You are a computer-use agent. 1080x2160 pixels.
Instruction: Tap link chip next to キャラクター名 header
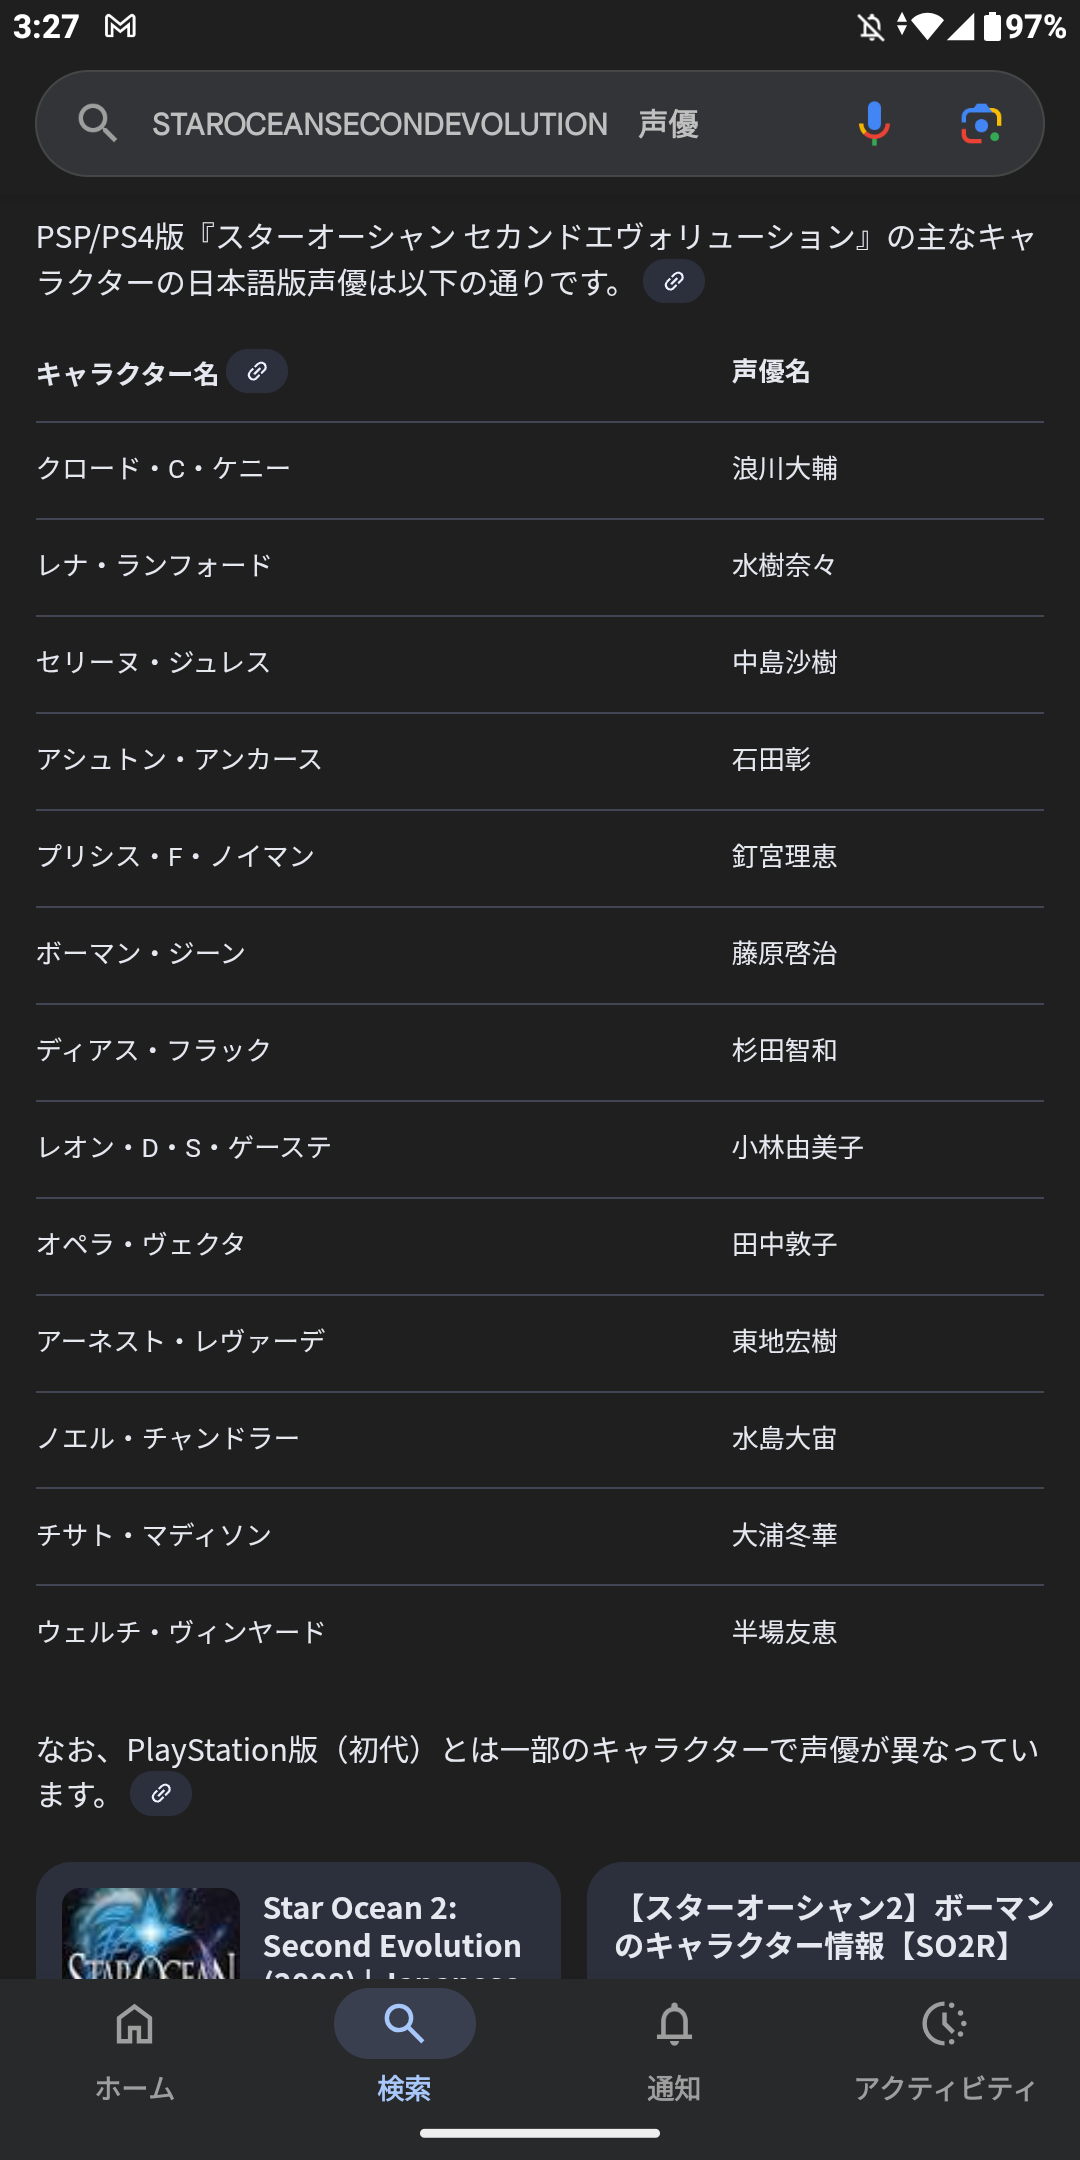point(257,372)
